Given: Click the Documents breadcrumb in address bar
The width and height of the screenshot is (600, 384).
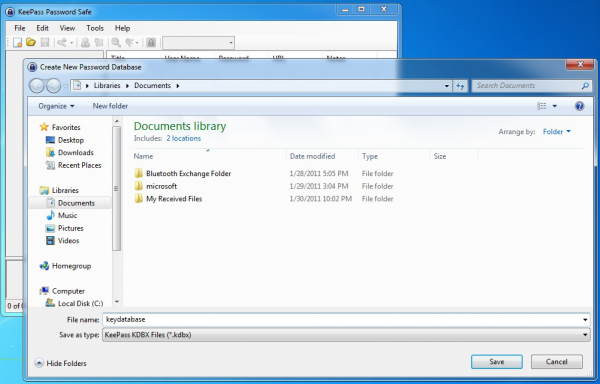Looking at the screenshot, I should (x=152, y=85).
